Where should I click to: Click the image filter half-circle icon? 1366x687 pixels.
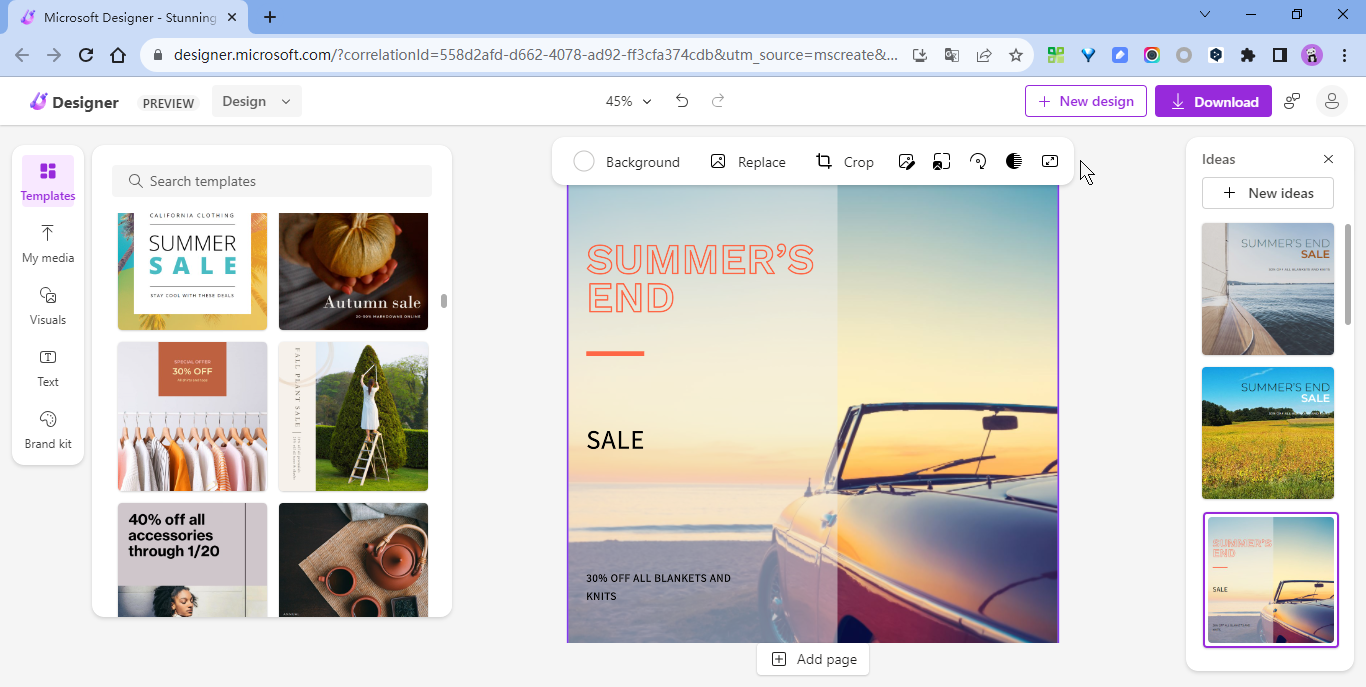tap(1014, 162)
